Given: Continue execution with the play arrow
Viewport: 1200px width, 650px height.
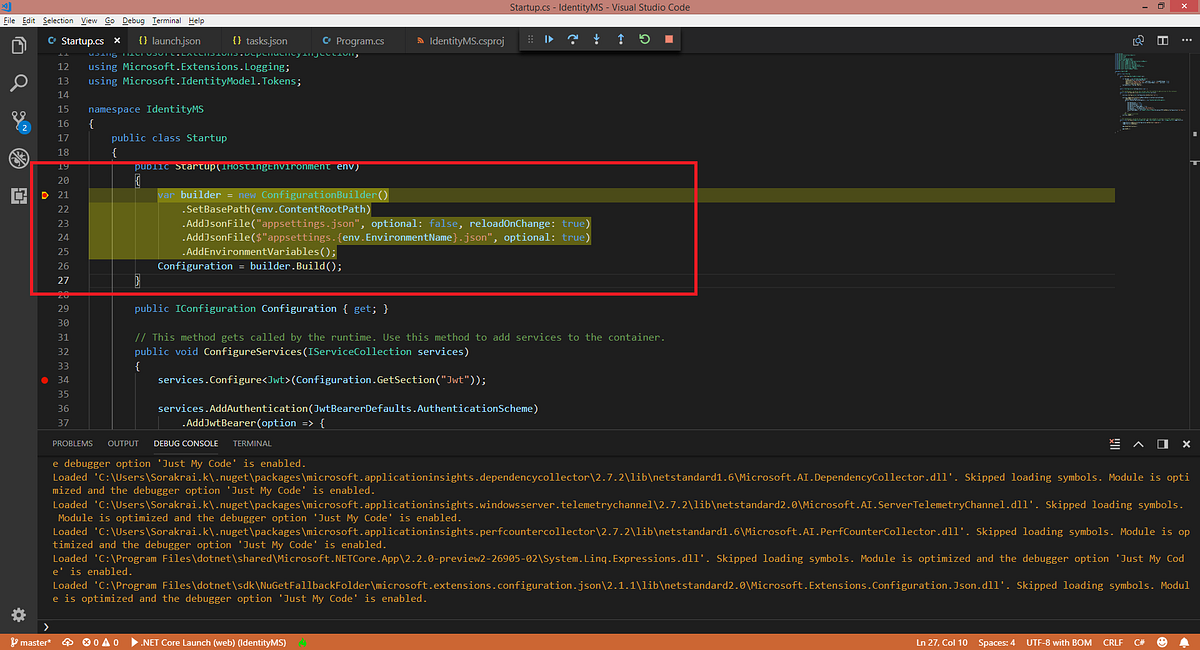Looking at the screenshot, I should [x=548, y=39].
